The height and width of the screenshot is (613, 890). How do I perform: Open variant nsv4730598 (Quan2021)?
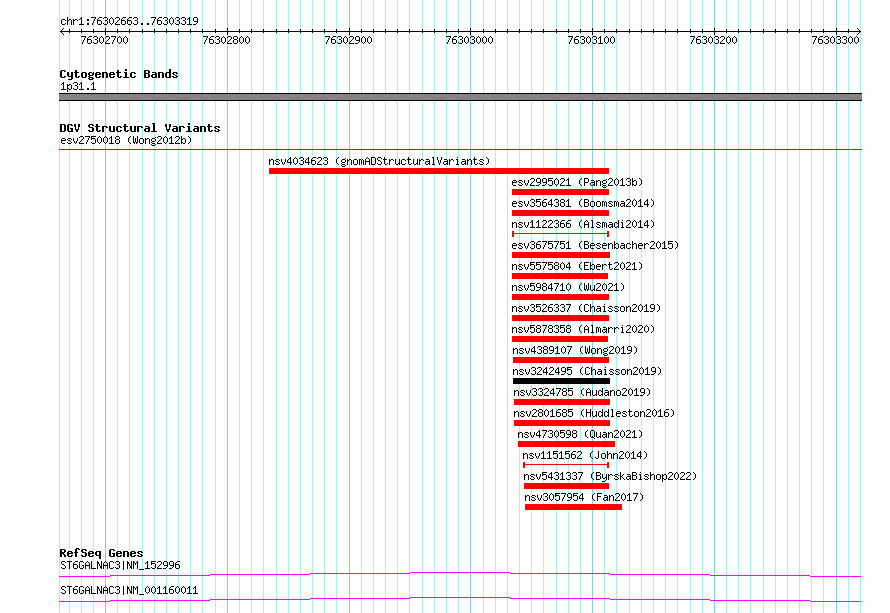(580, 434)
